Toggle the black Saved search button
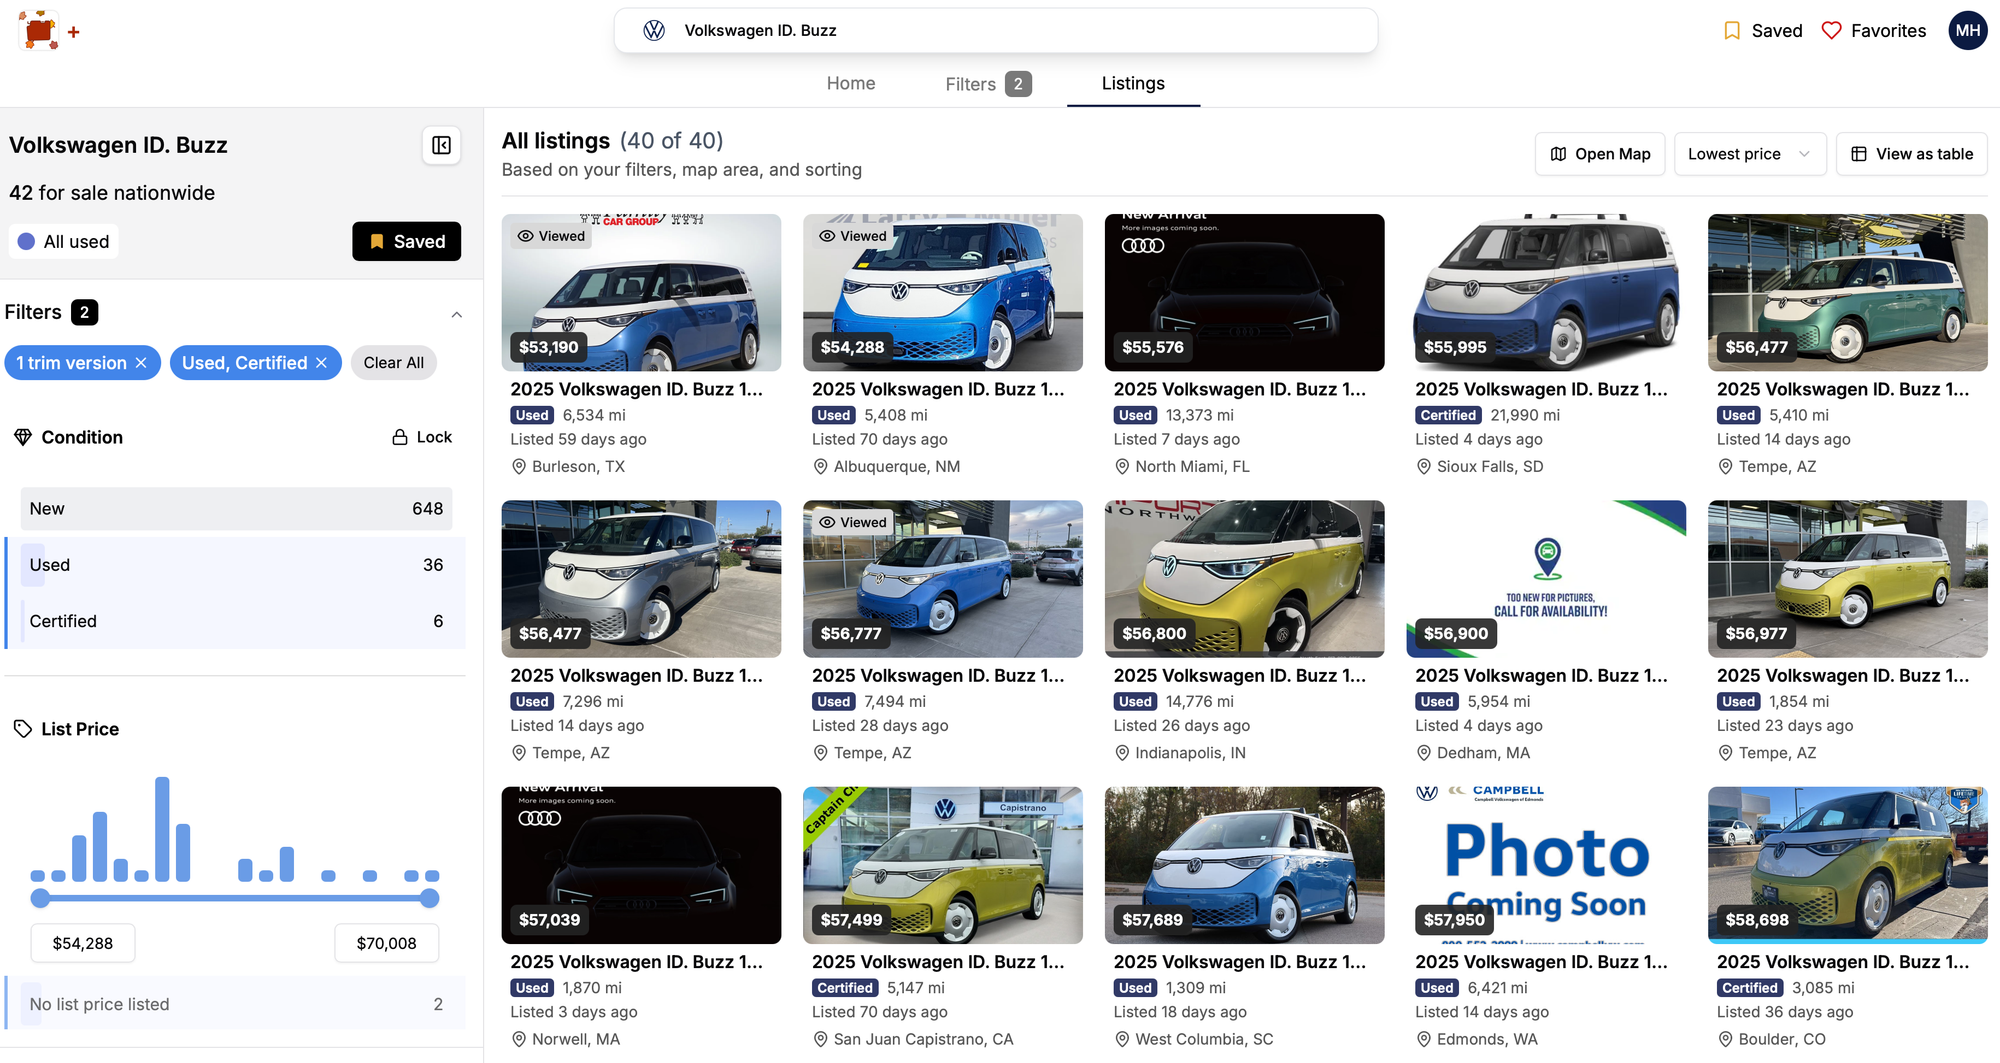Viewport: 2000px width, 1063px height. (406, 242)
